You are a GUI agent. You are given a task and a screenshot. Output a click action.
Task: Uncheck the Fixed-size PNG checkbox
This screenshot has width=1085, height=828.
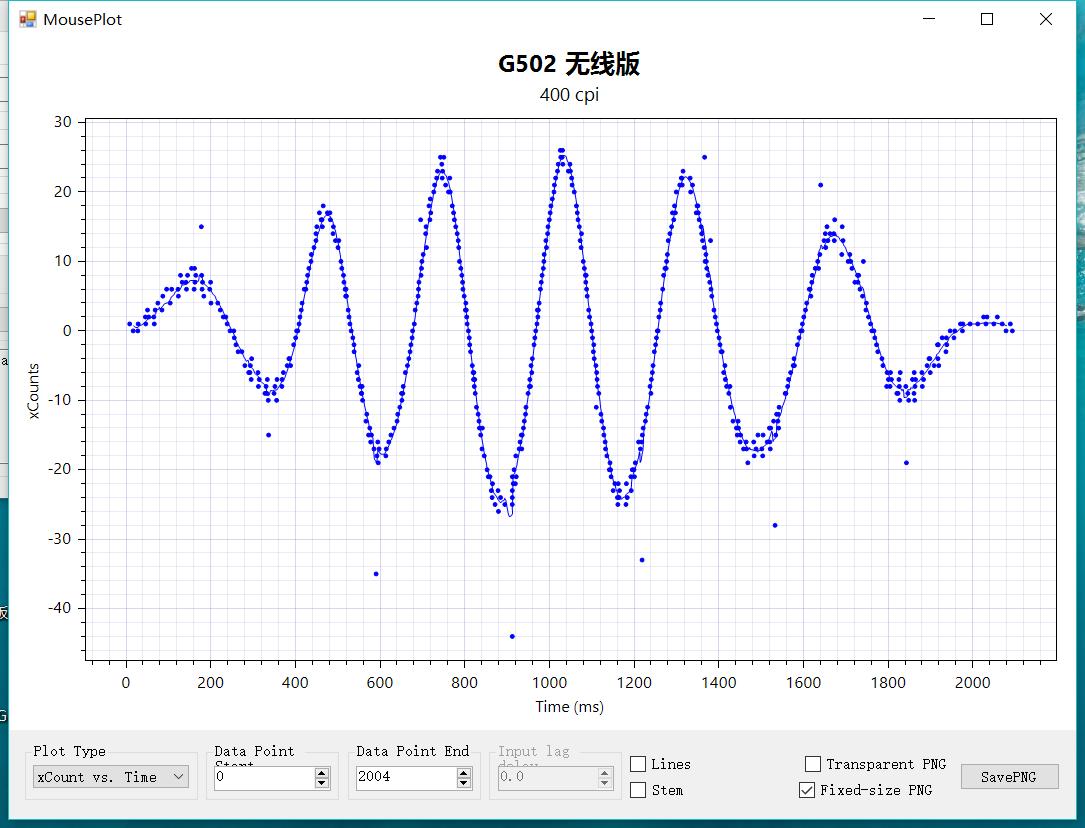[x=807, y=790]
